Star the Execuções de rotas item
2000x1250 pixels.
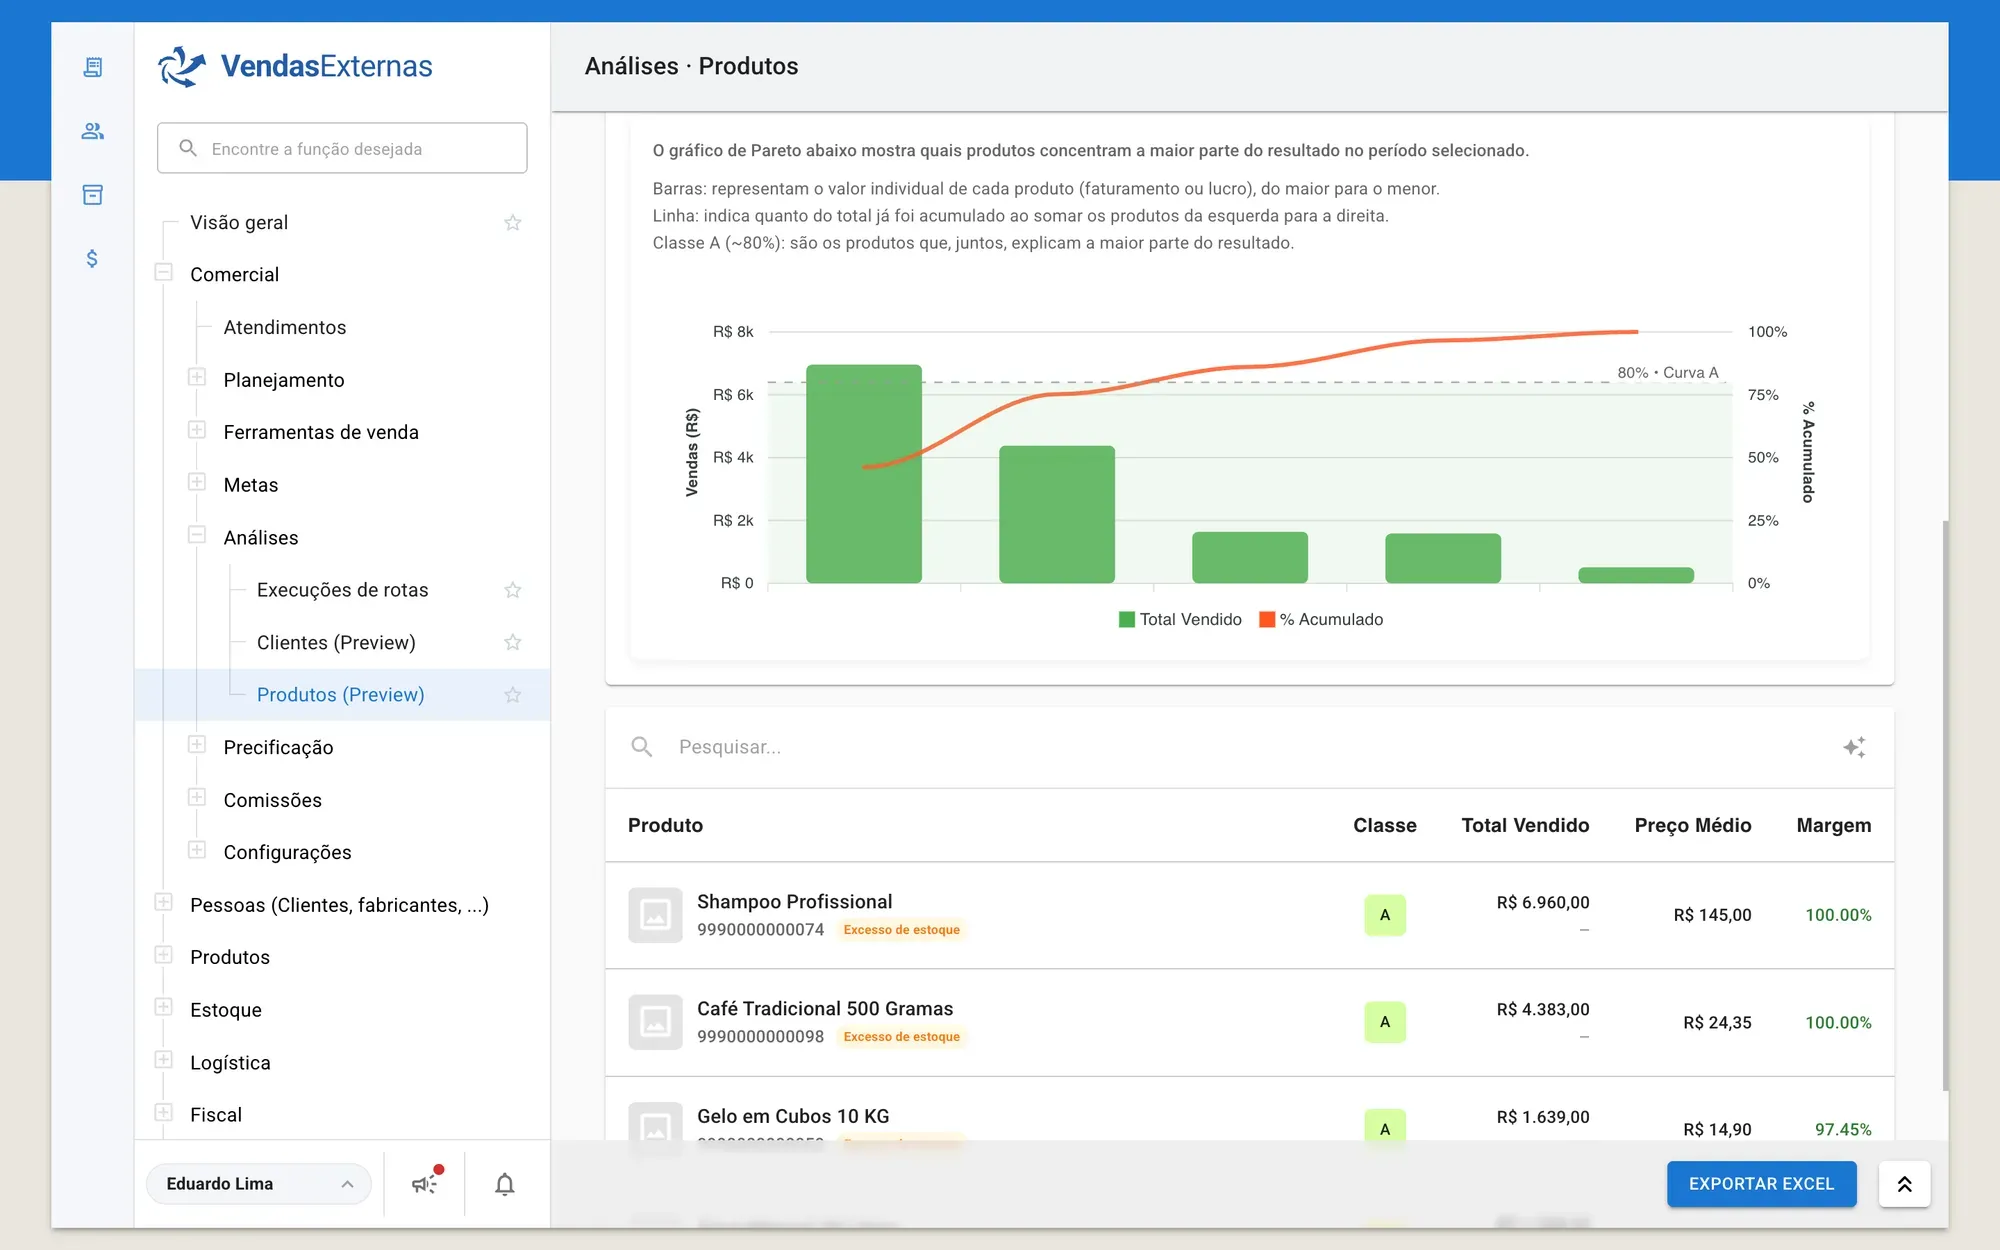[513, 590]
